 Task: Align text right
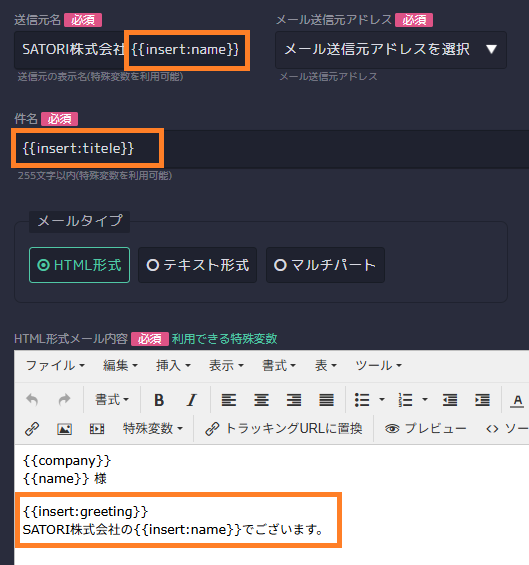point(294,400)
